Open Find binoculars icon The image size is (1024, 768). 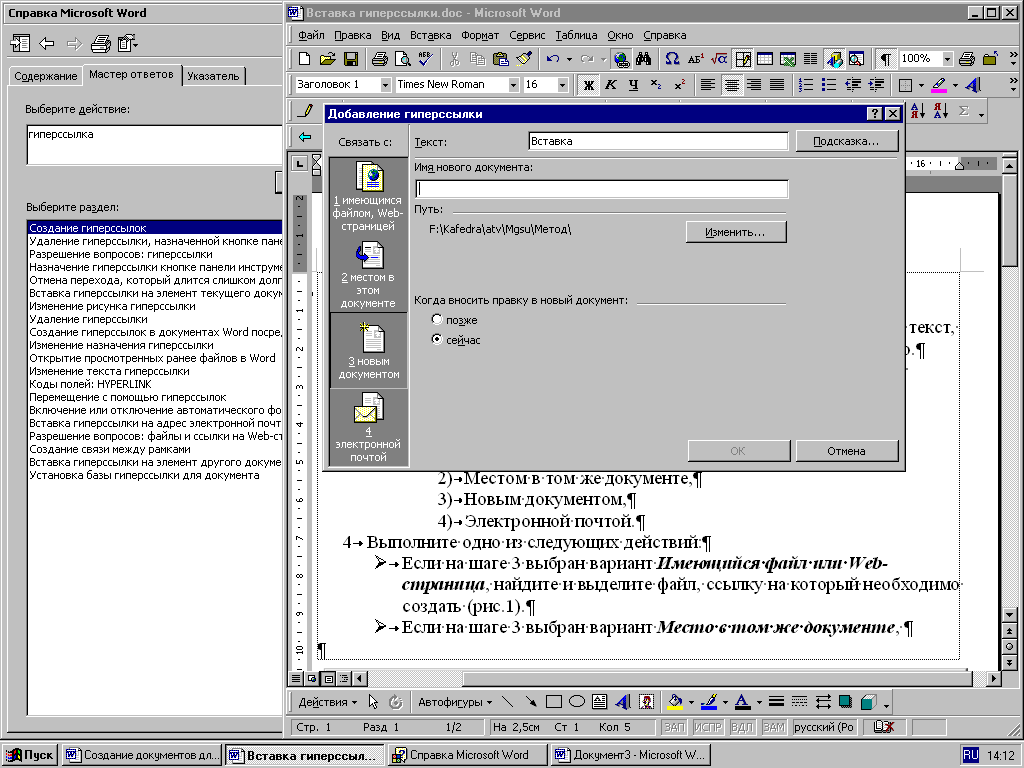coord(644,59)
